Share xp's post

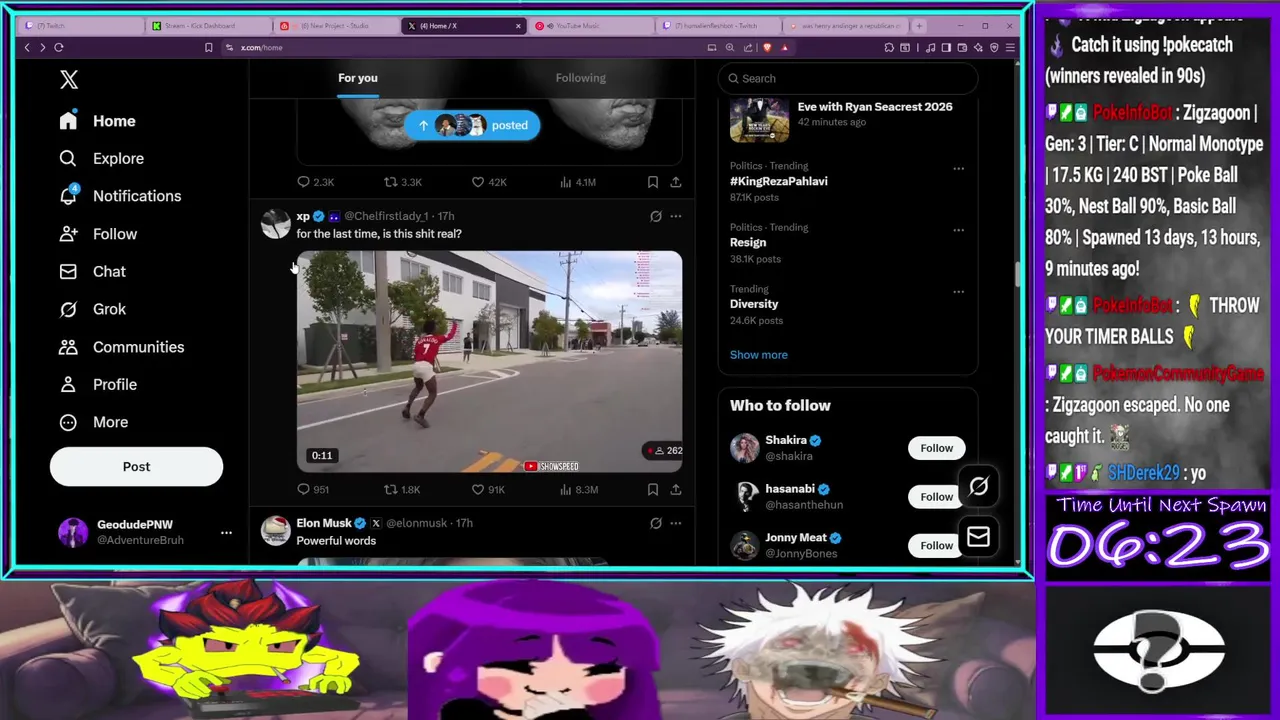(676, 489)
